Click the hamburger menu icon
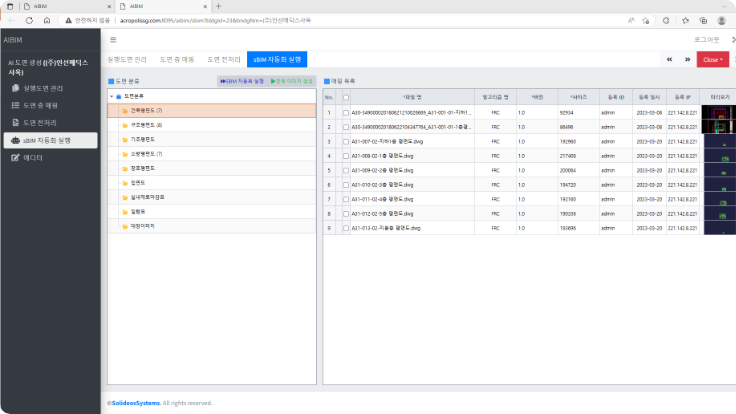Viewport: 736px width, 414px height. 113,40
